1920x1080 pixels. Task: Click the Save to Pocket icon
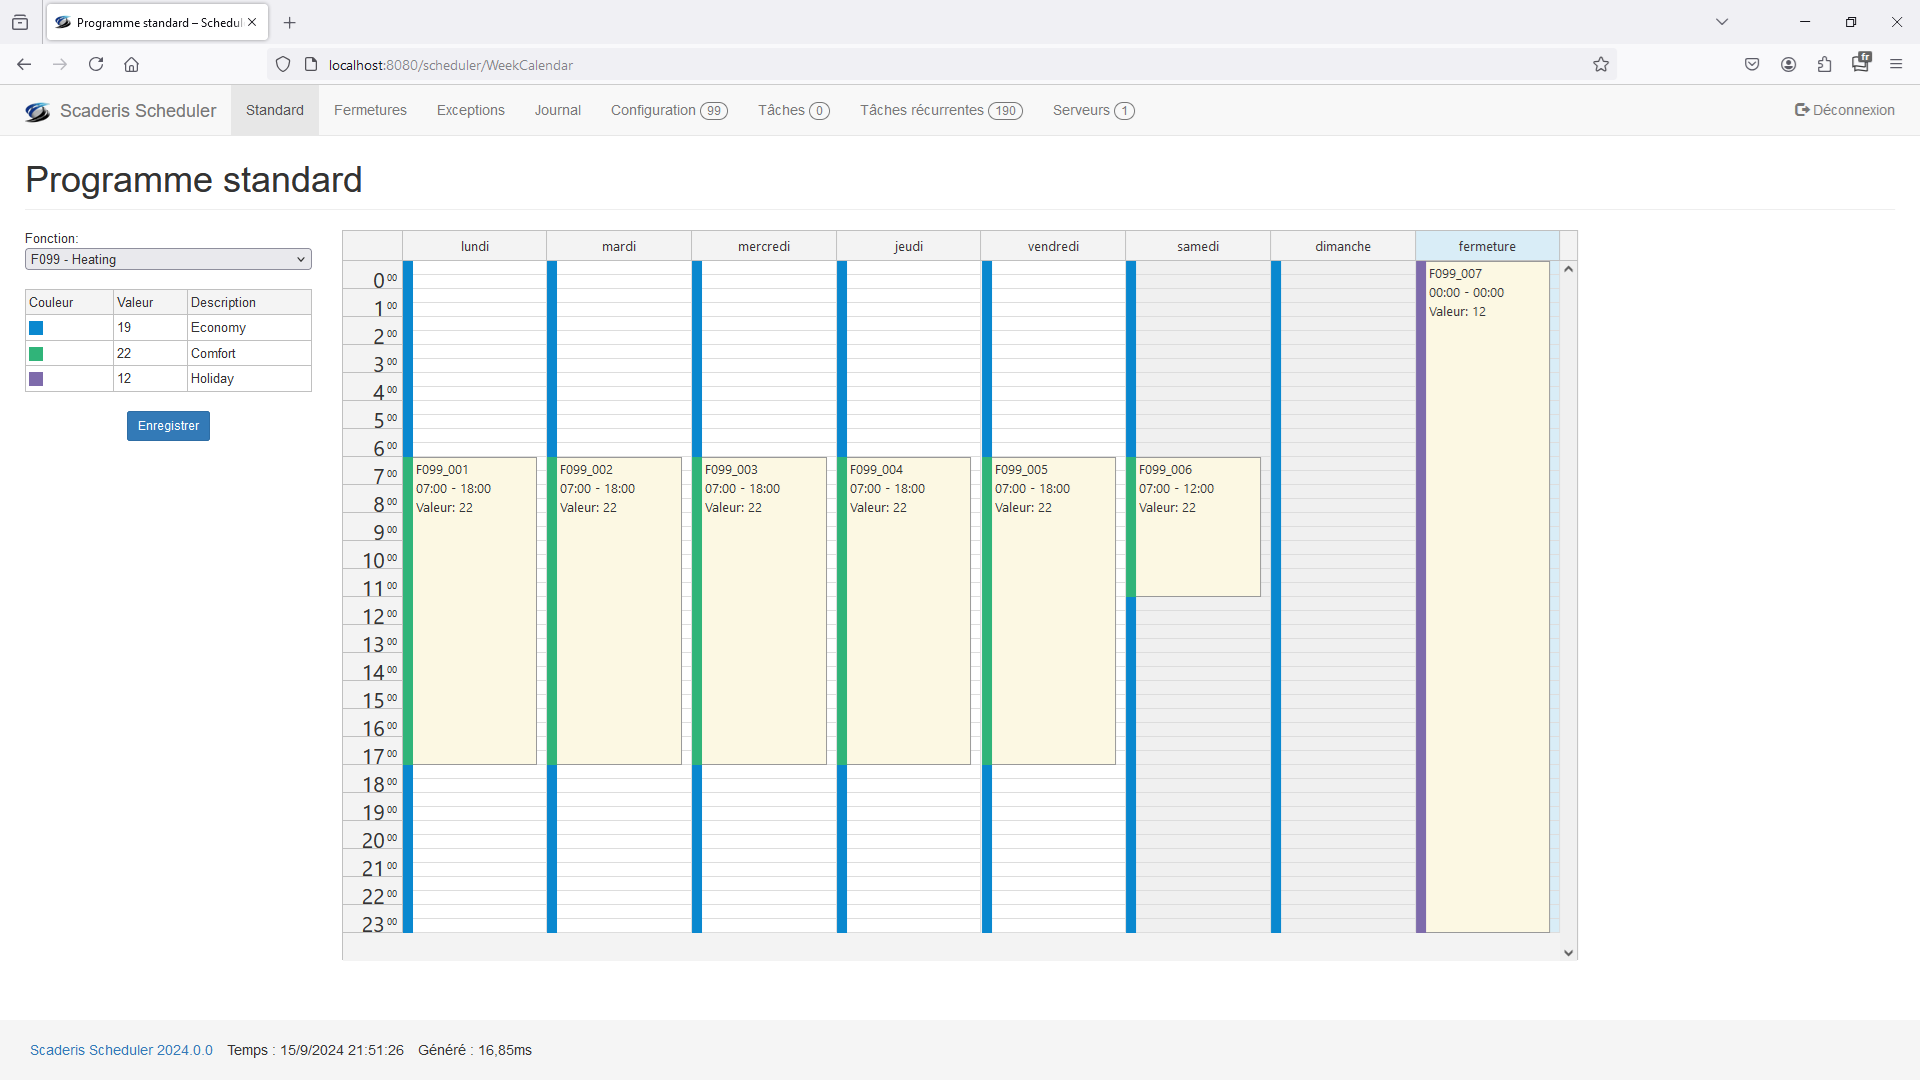coord(1752,65)
